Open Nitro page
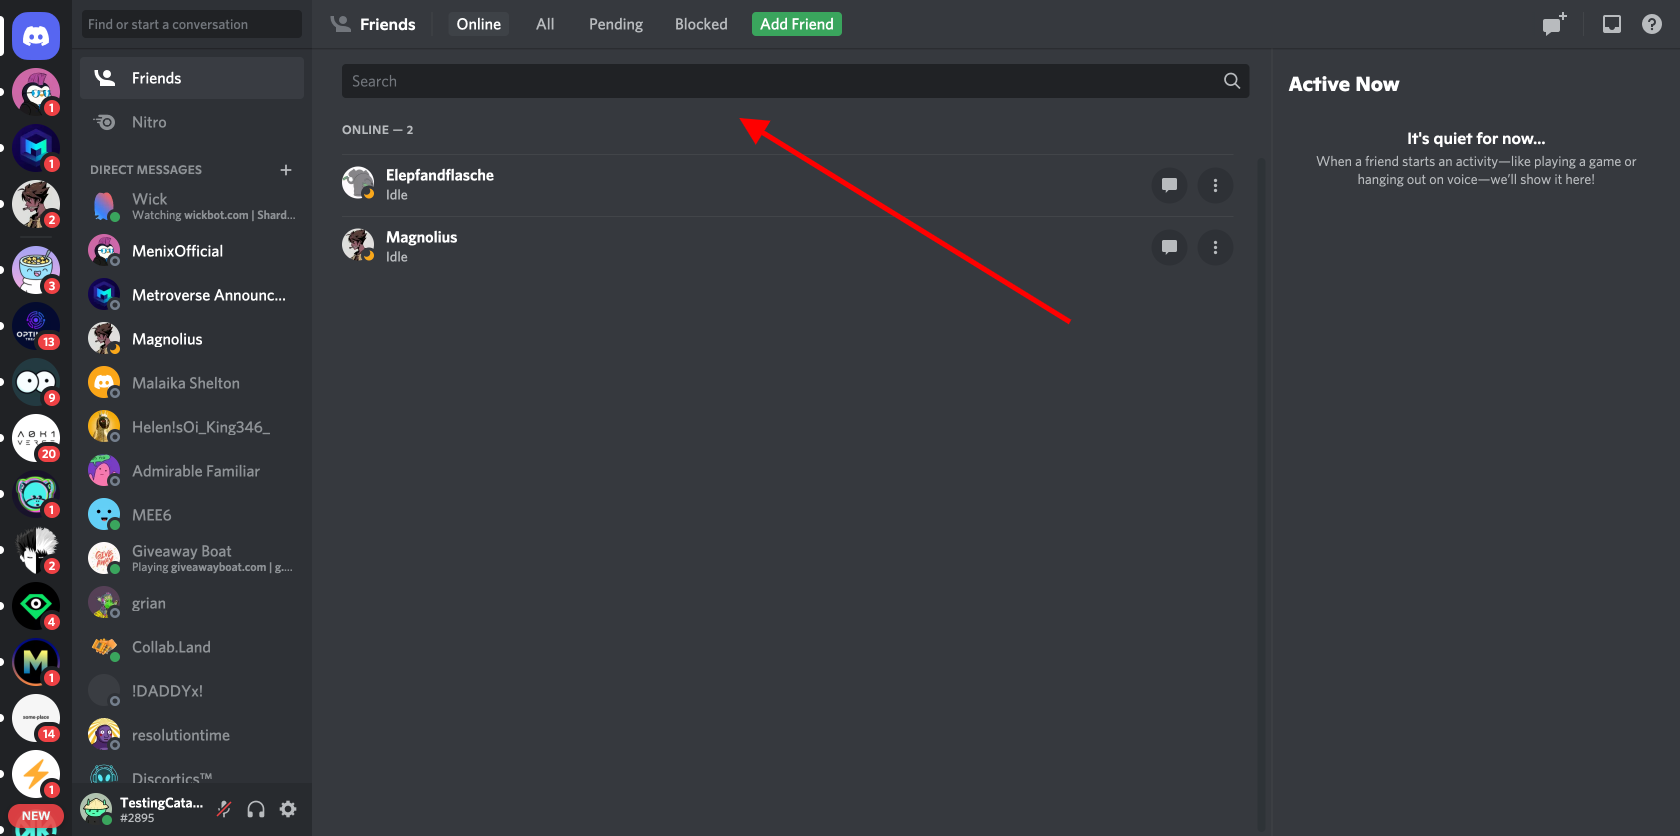 tap(192, 122)
